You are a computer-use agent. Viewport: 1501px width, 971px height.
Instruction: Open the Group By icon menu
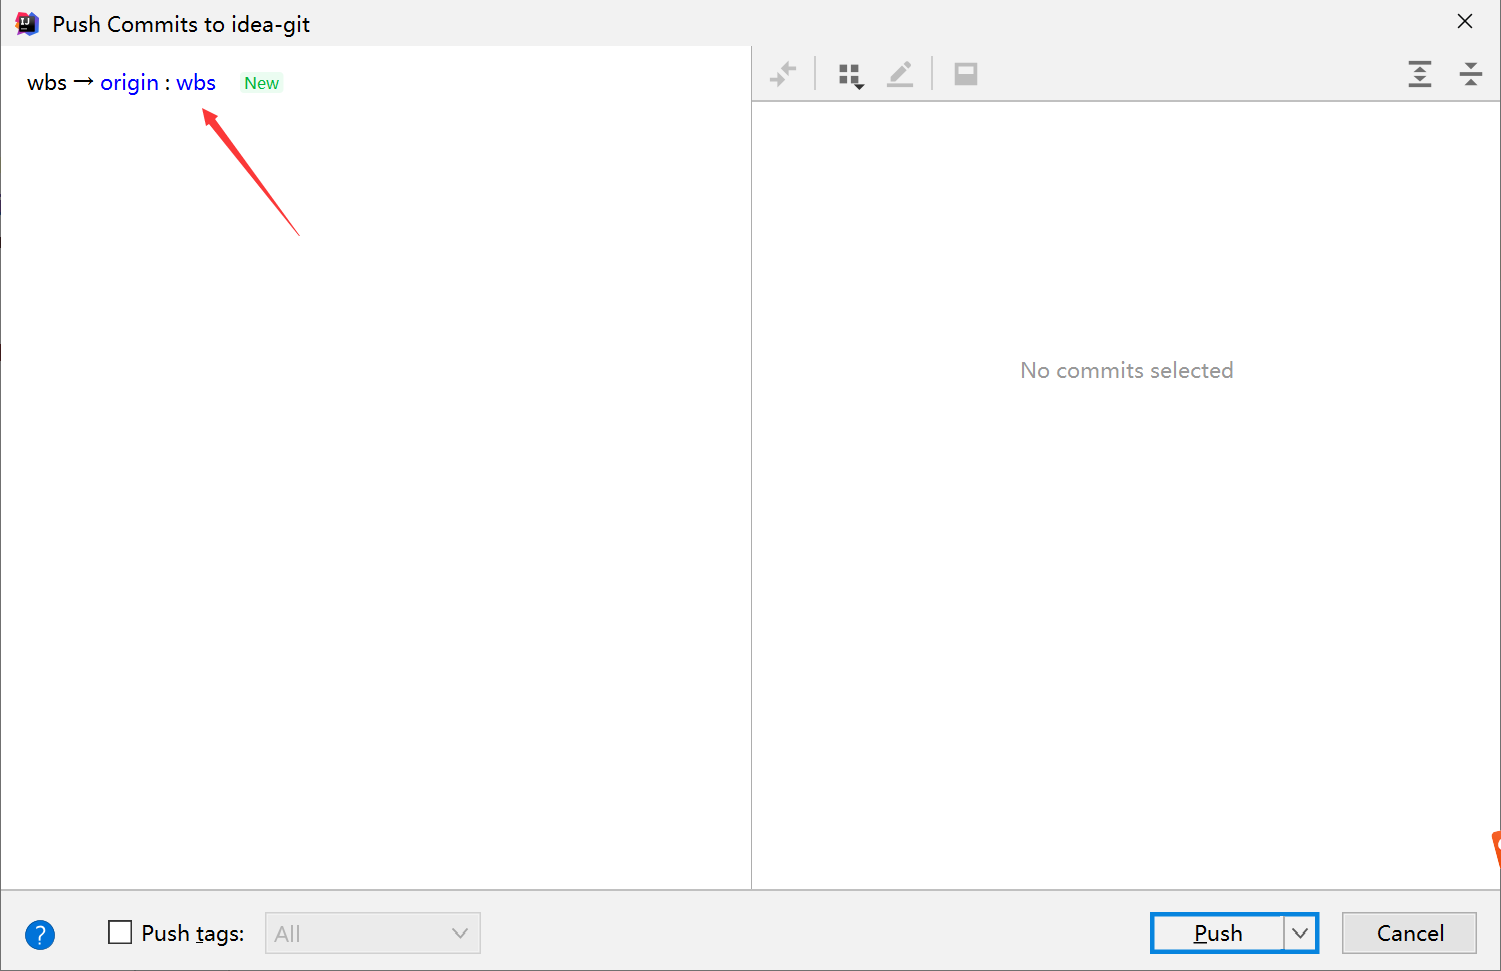point(850,75)
